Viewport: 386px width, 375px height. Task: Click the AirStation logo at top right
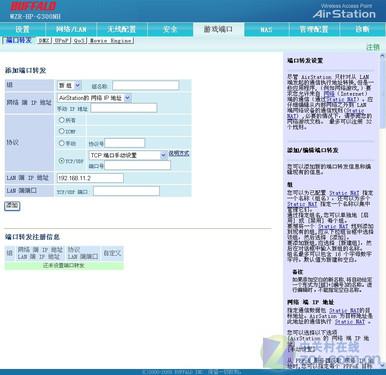[x=344, y=14]
